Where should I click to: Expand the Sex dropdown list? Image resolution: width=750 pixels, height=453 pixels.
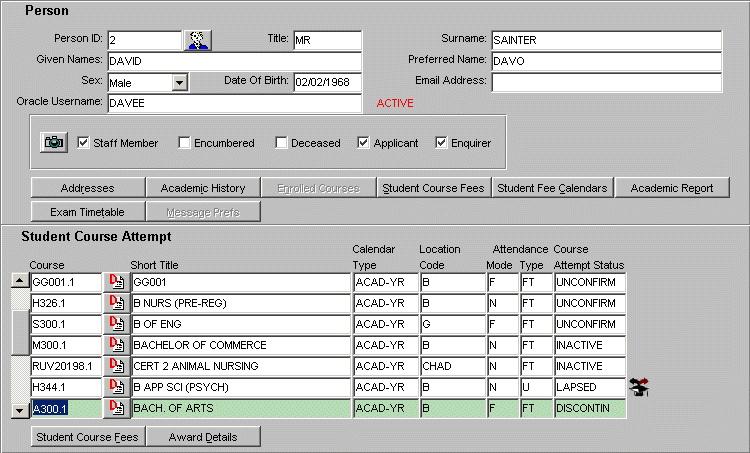179,82
